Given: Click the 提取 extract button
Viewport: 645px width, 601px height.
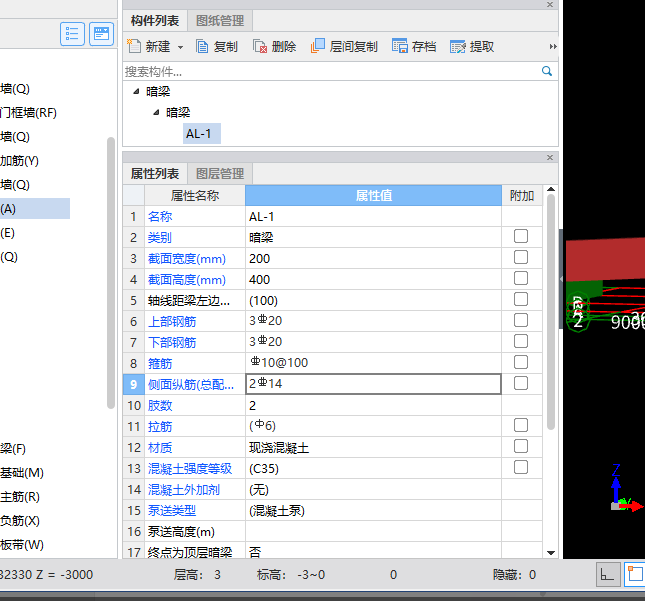Looking at the screenshot, I should [472, 46].
